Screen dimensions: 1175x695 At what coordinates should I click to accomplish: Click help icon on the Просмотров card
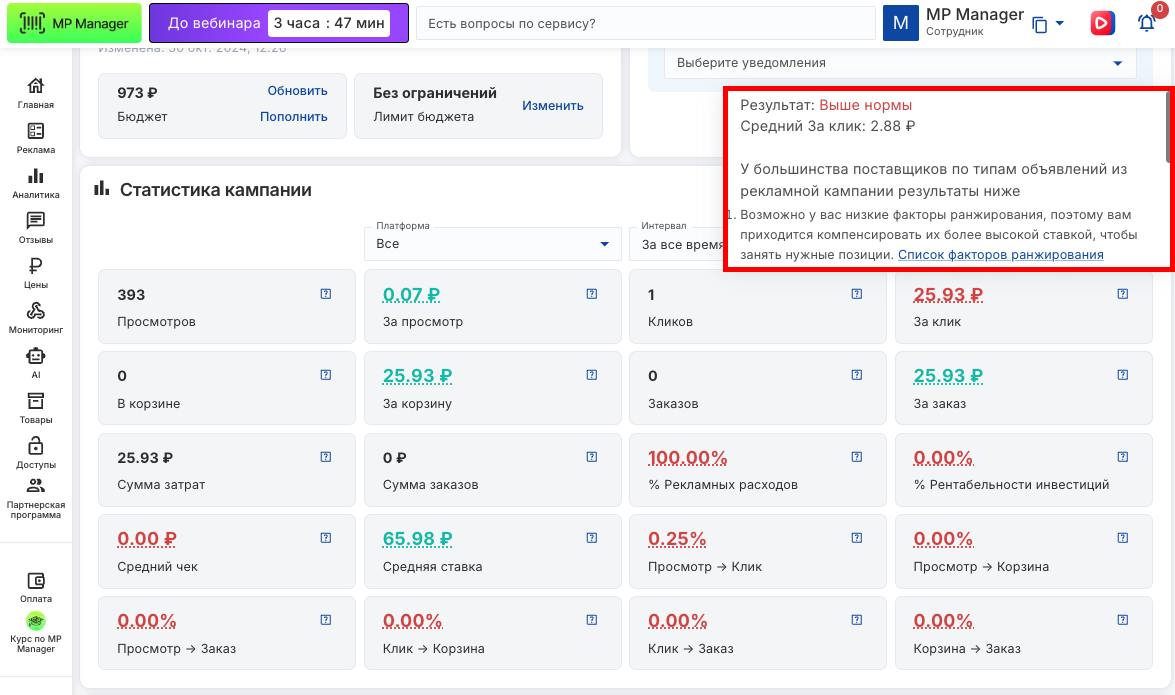(325, 294)
